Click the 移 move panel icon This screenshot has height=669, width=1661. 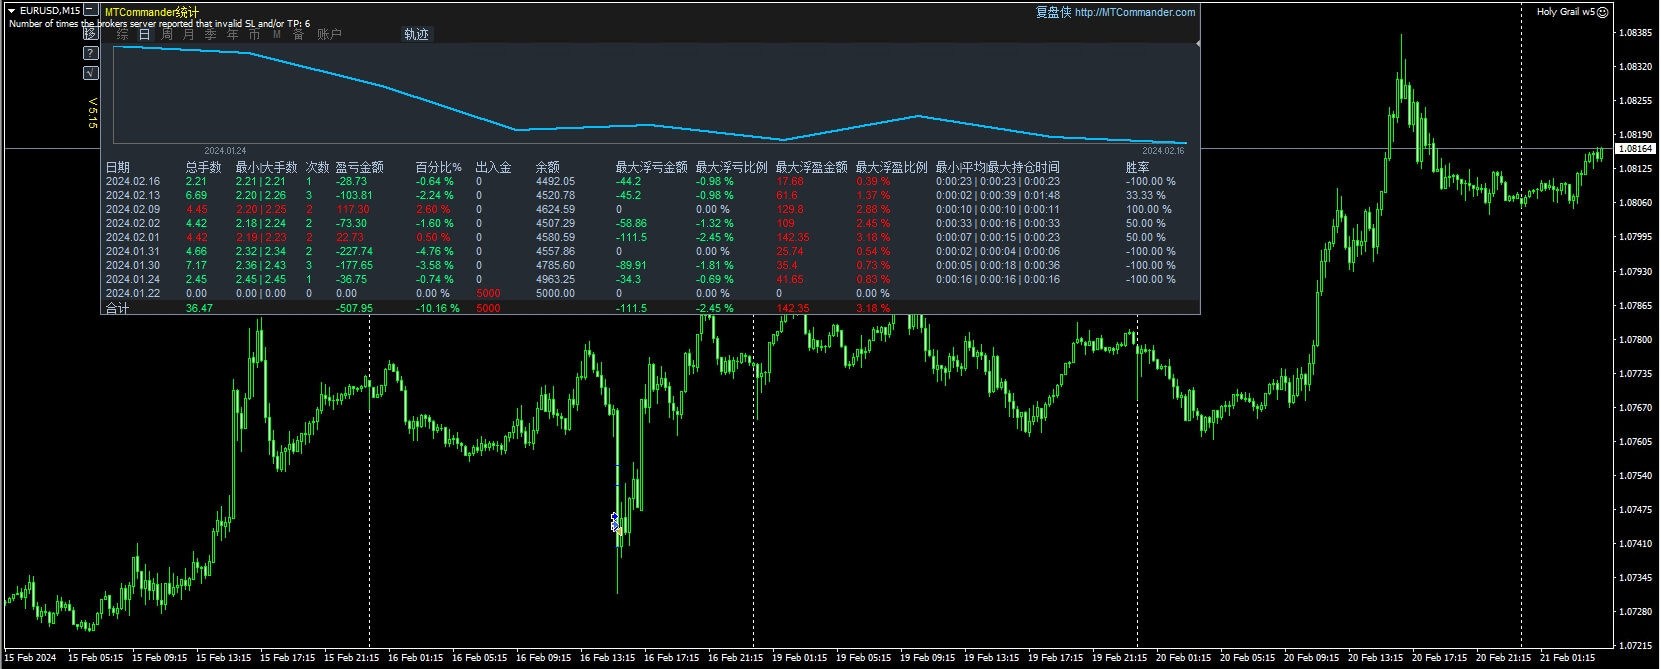91,33
